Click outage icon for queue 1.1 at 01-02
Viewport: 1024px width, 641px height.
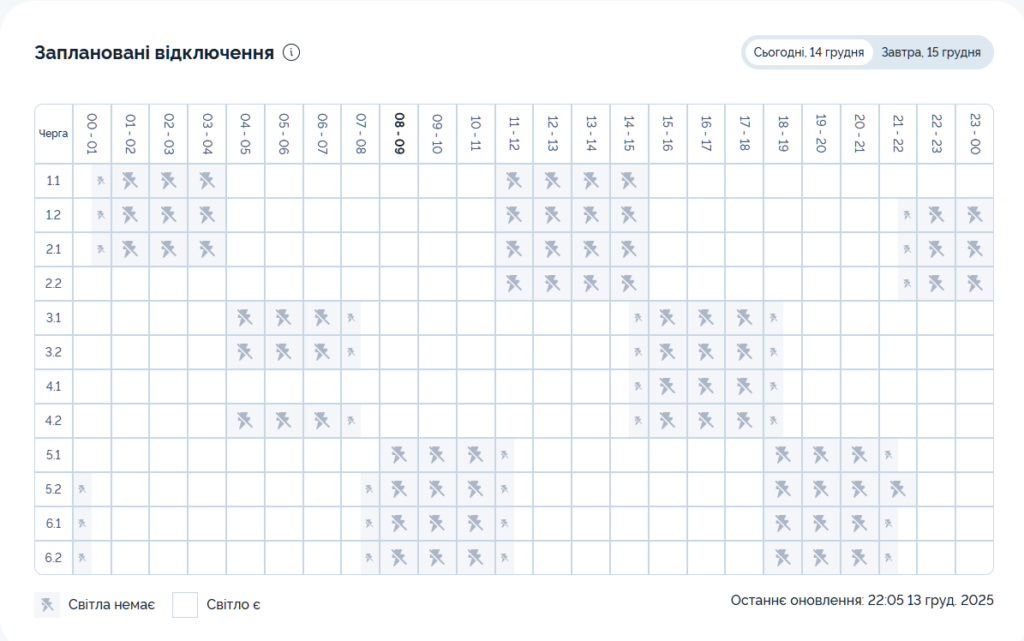click(130, 181)
